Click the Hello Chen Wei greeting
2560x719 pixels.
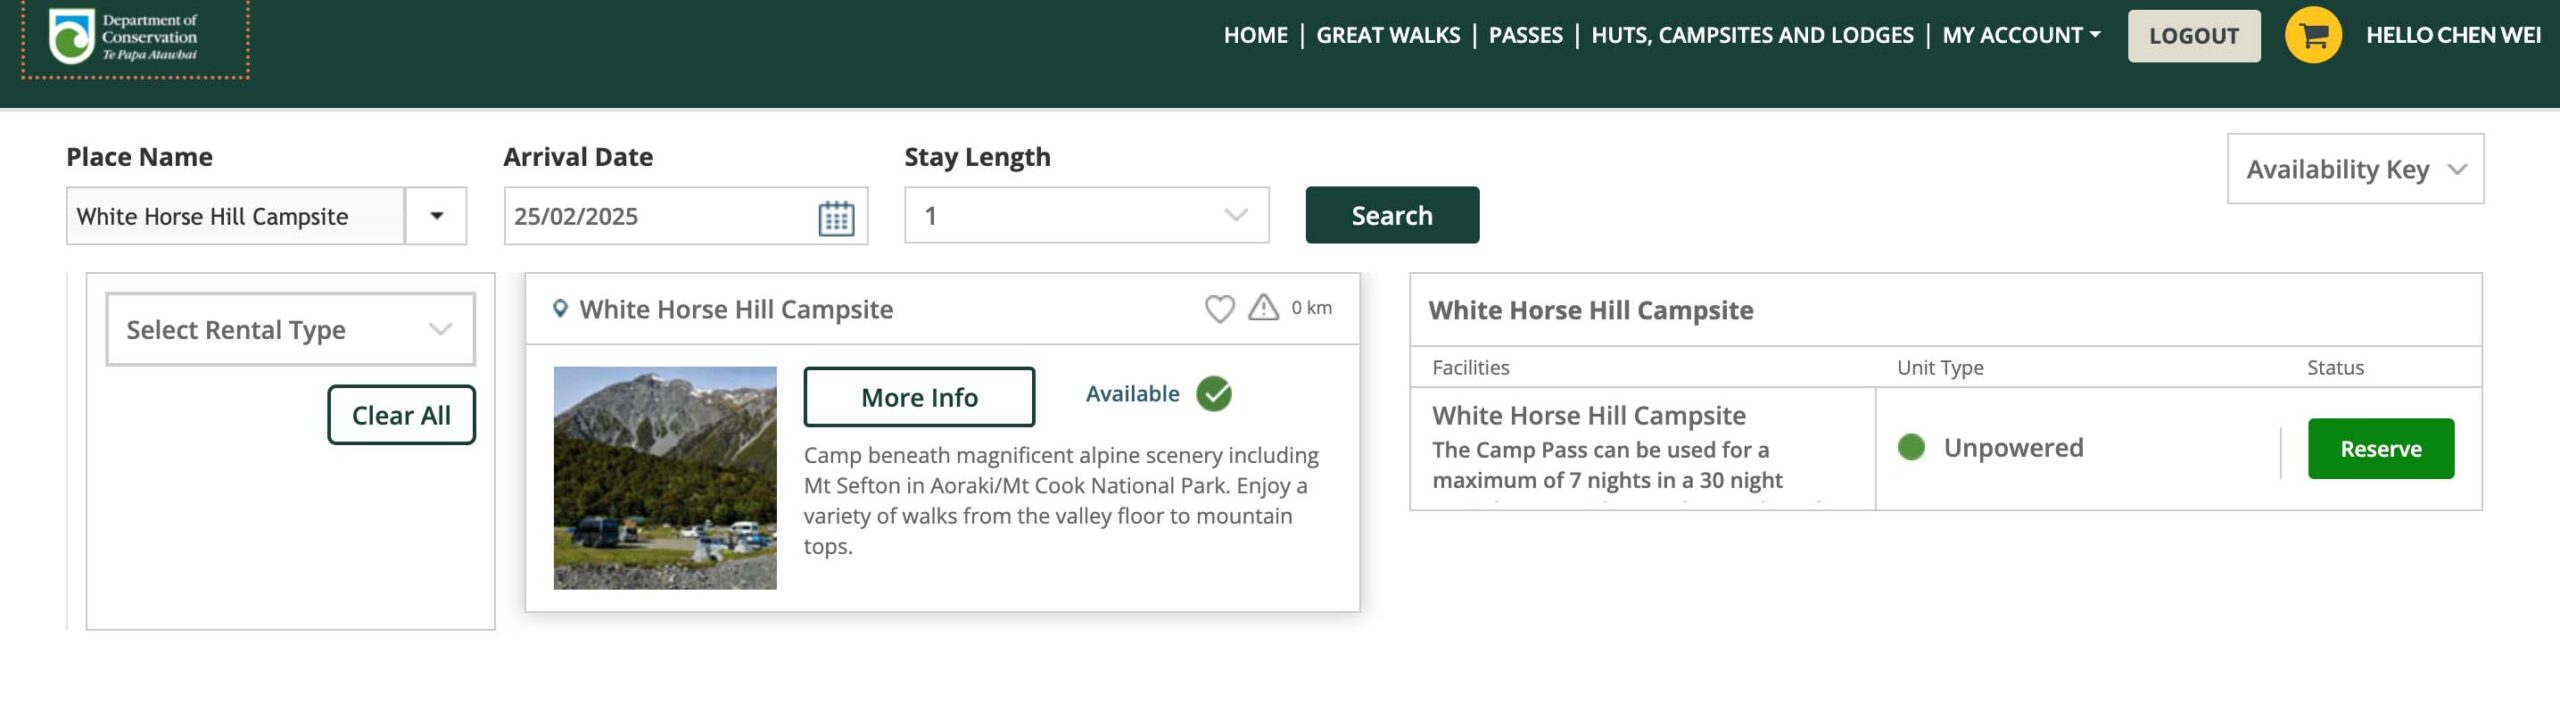click(x=2453, y=35)
